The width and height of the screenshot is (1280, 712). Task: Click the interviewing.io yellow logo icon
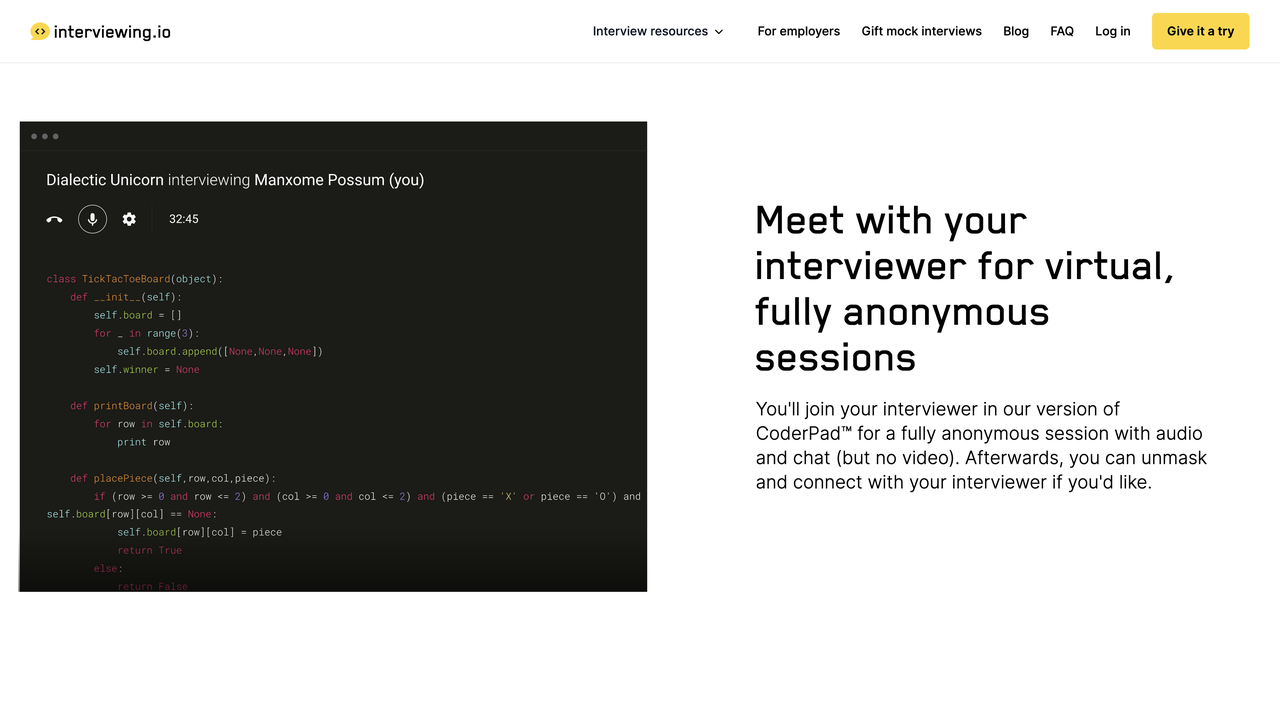40,32
